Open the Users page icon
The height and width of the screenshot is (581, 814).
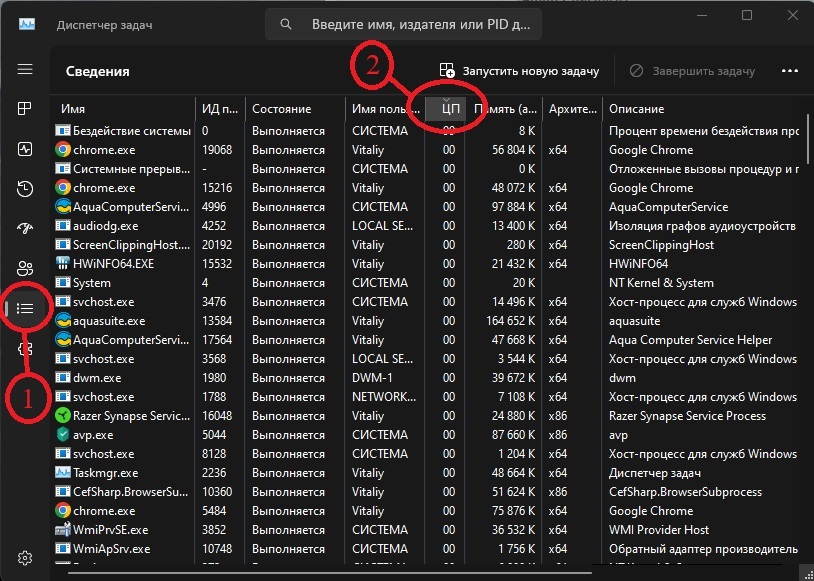pos(25,268)
